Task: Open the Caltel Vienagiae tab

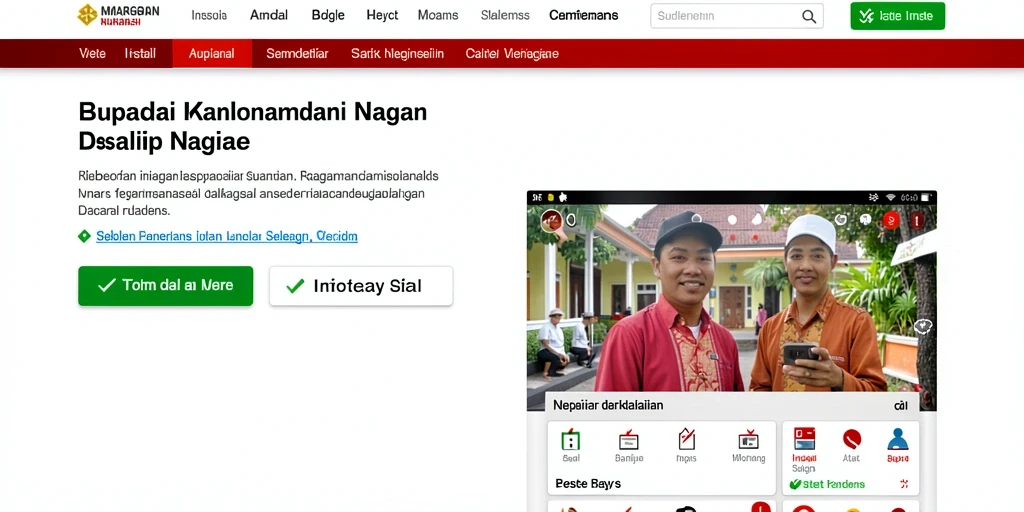Action: [x=512, y=54]
